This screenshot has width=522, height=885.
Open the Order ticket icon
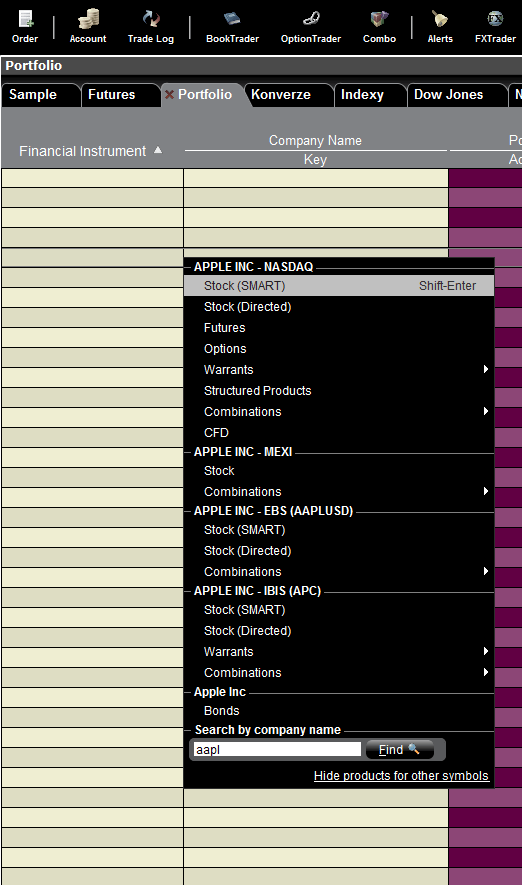point(25,27)
